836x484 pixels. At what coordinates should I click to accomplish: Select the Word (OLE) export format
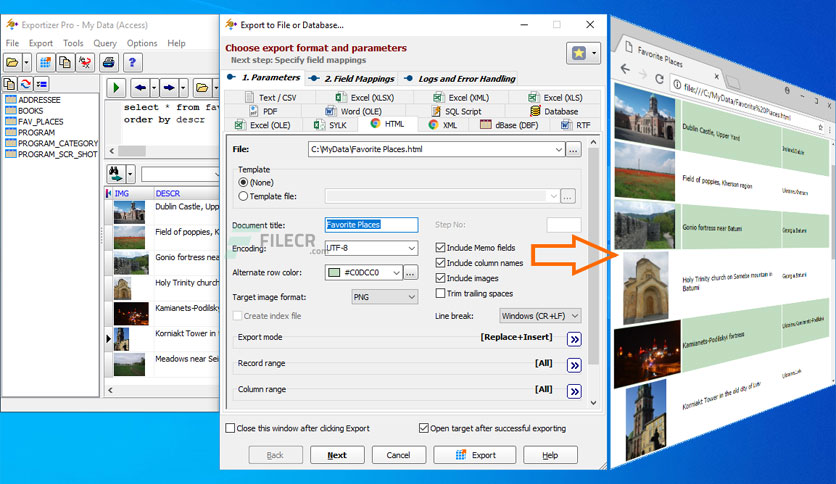coord(354,111)
